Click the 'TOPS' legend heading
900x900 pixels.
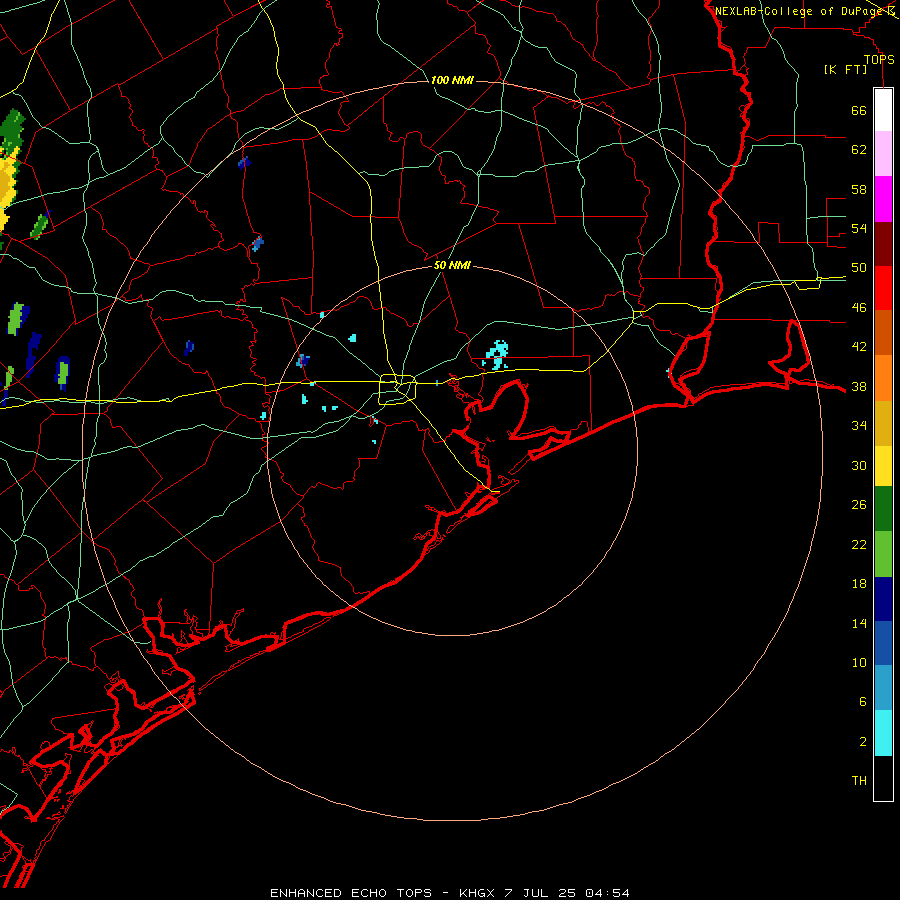[879, 59]
